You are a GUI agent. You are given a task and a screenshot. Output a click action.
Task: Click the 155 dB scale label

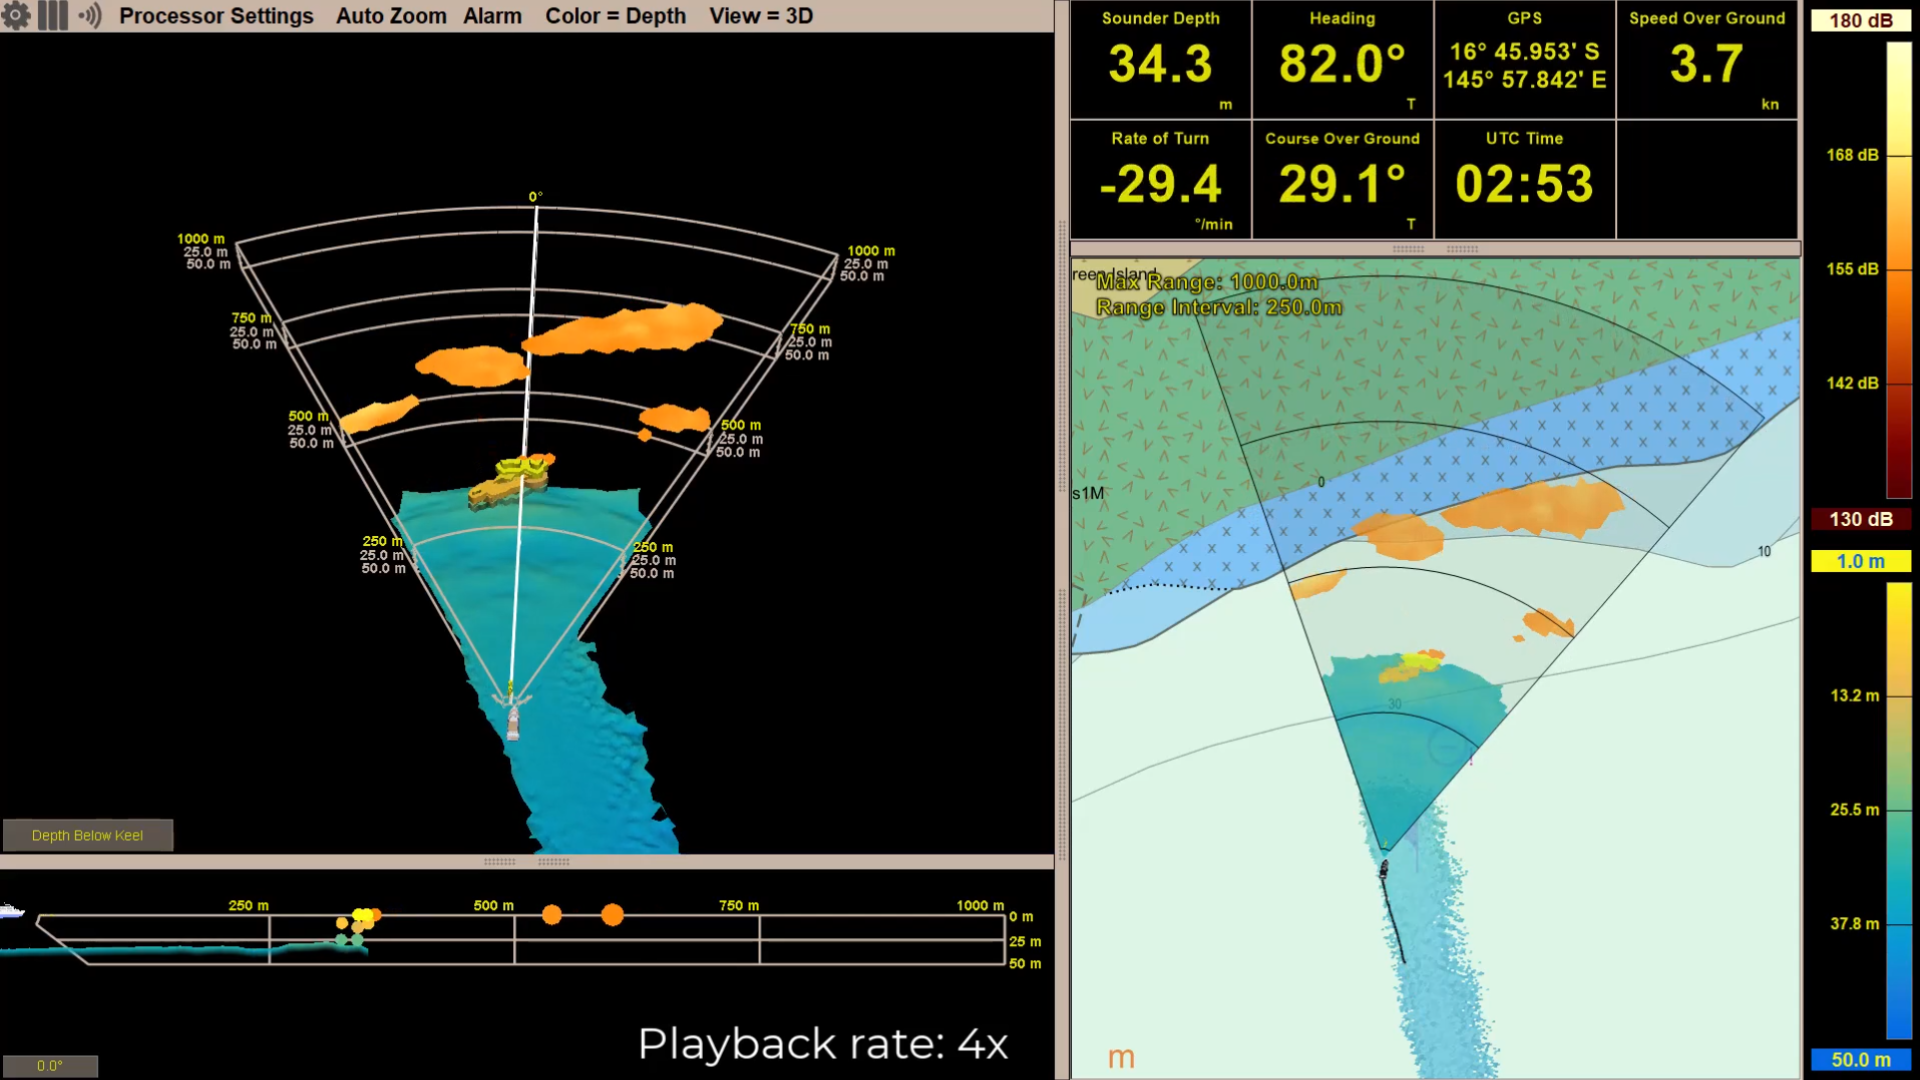(1852, 269)
